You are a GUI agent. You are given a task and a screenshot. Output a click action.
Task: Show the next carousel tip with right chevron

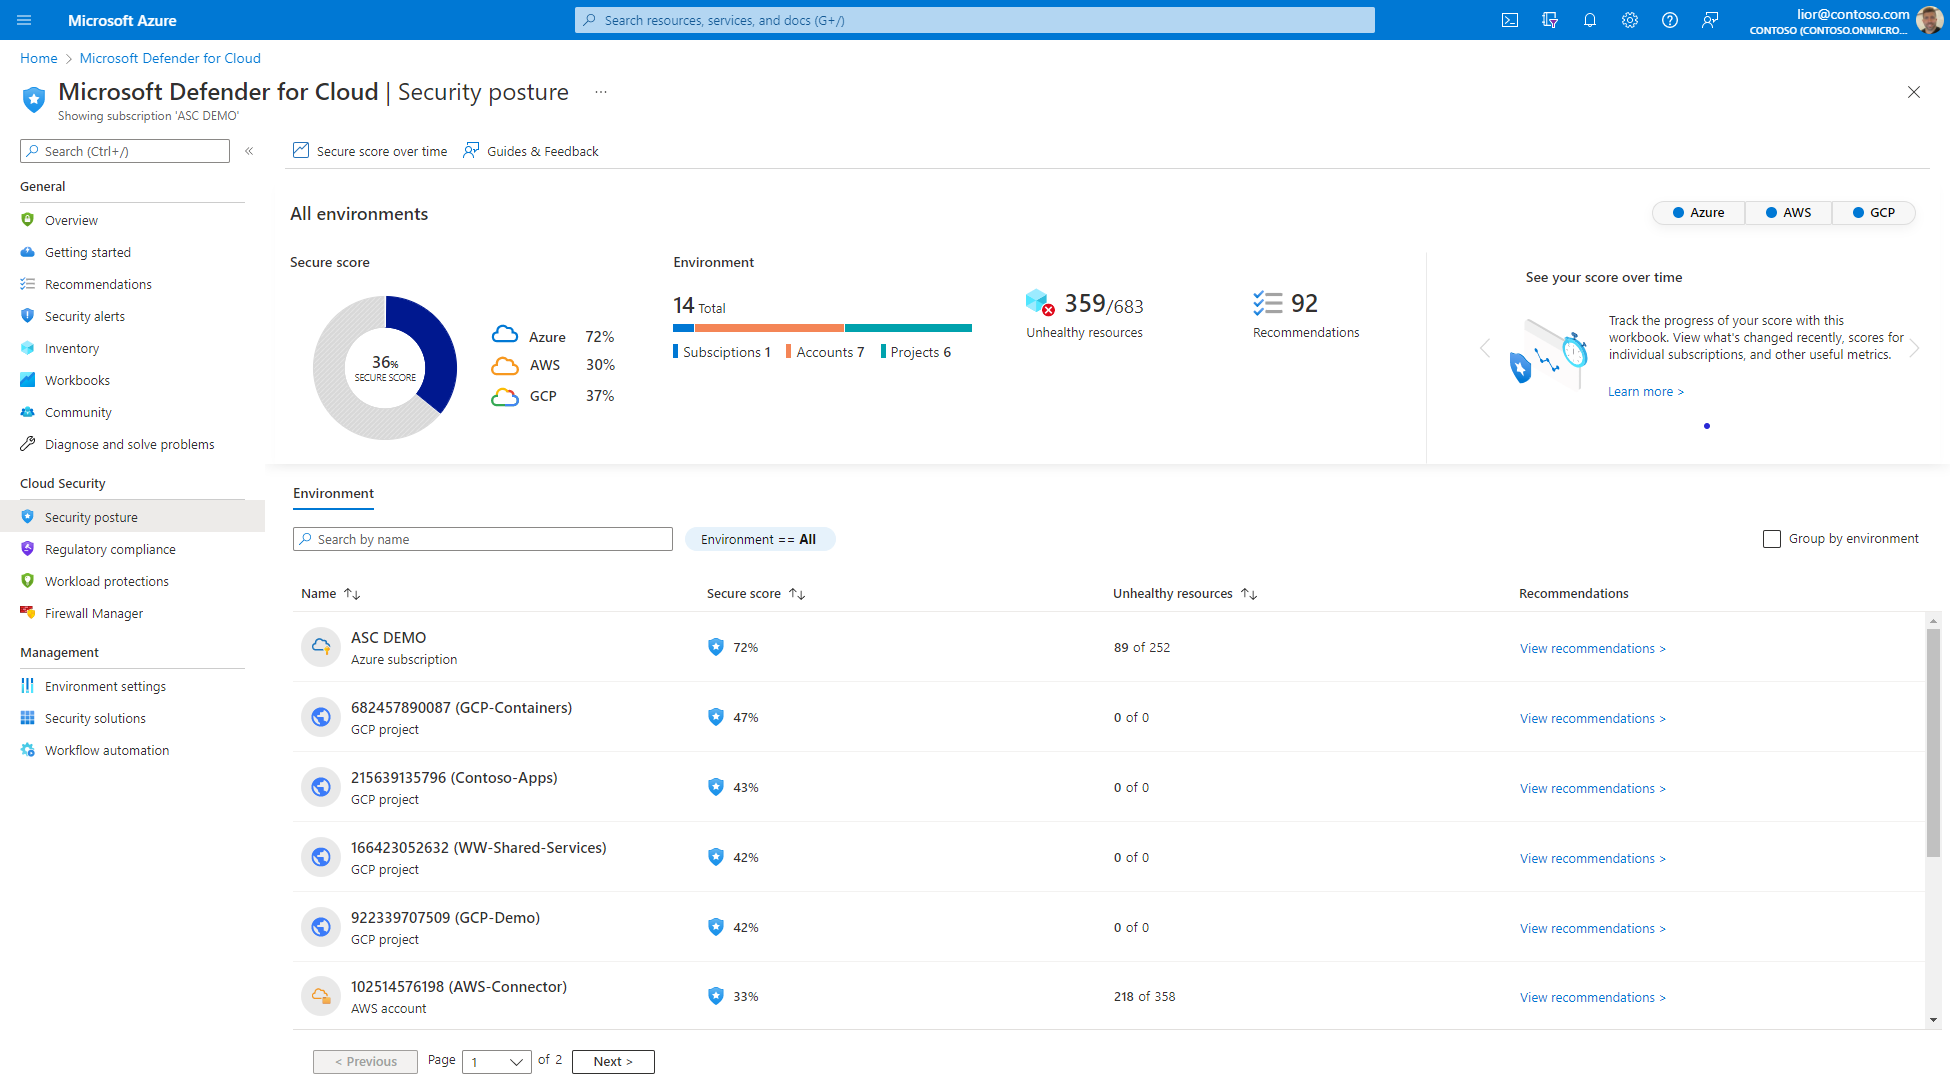tap(1914, 348)
